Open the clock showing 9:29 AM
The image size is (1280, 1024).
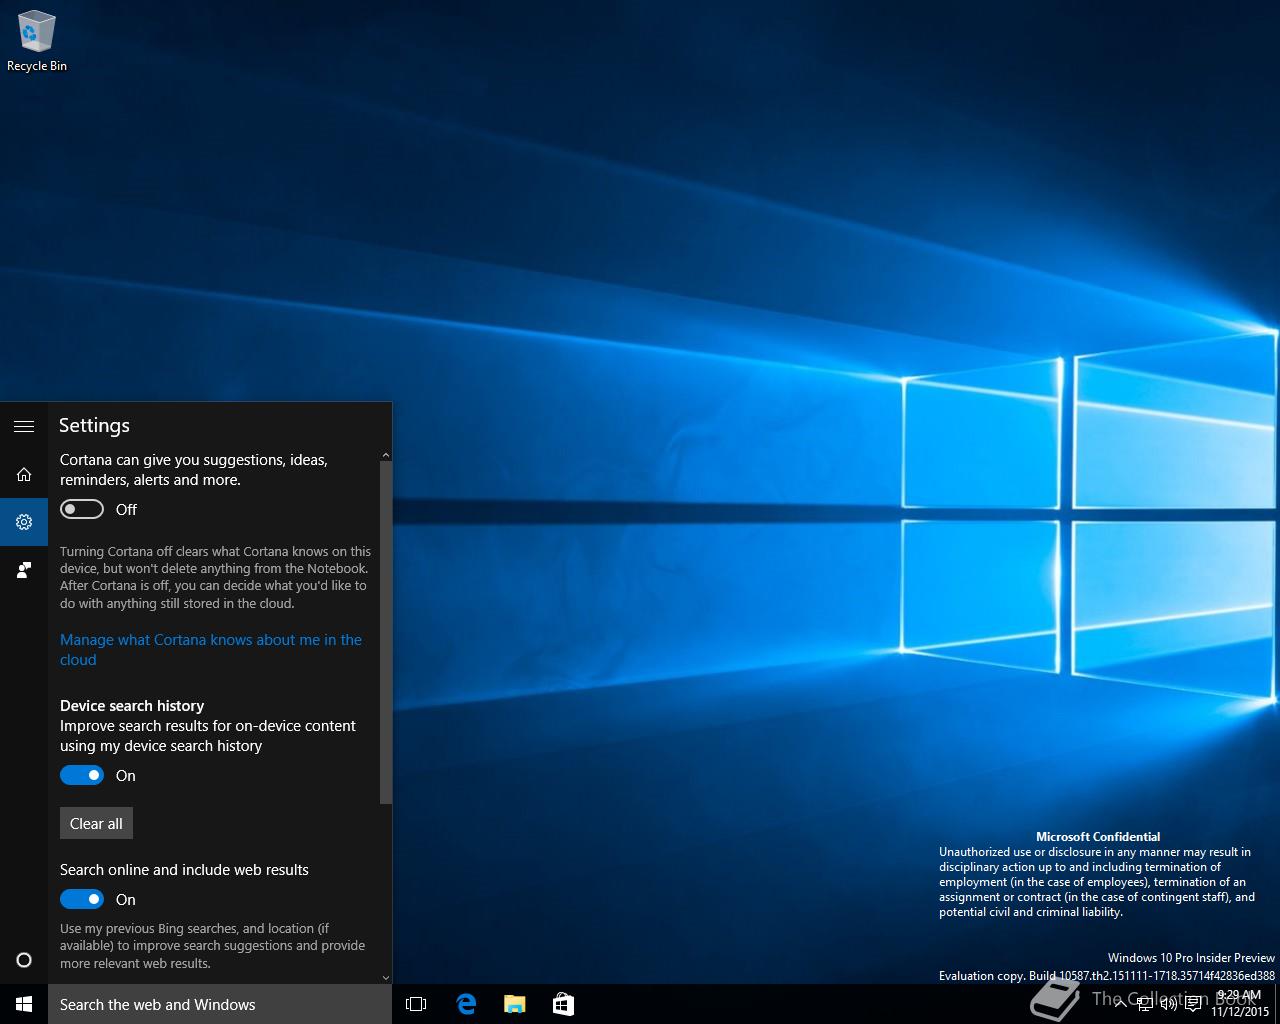point(1239,1004)
